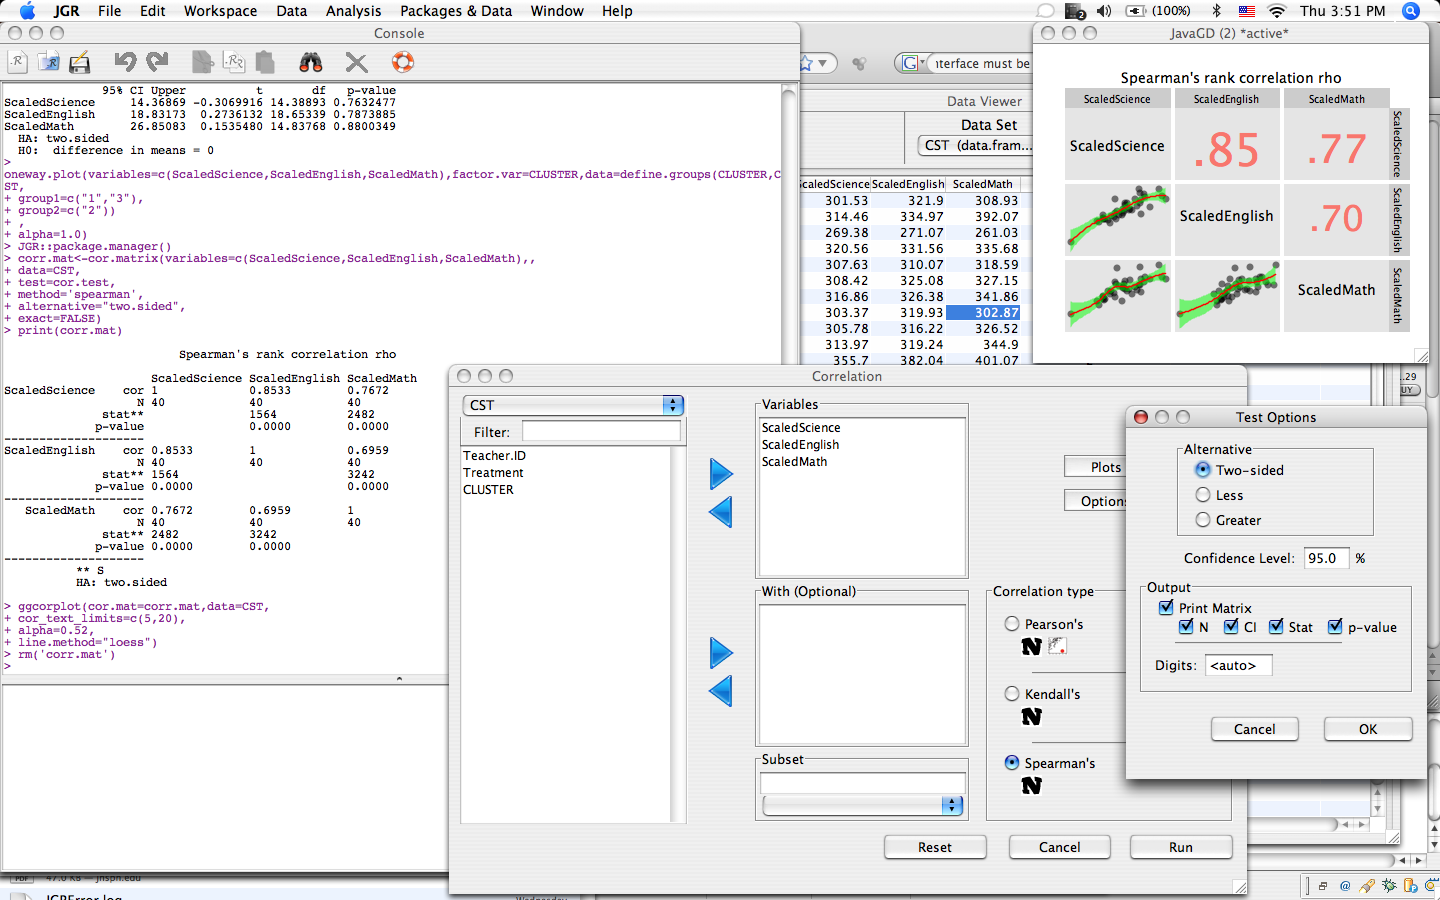Click the paste clipboard toolbar icon
Viewport: 1440px width, 900px height.
265,62
